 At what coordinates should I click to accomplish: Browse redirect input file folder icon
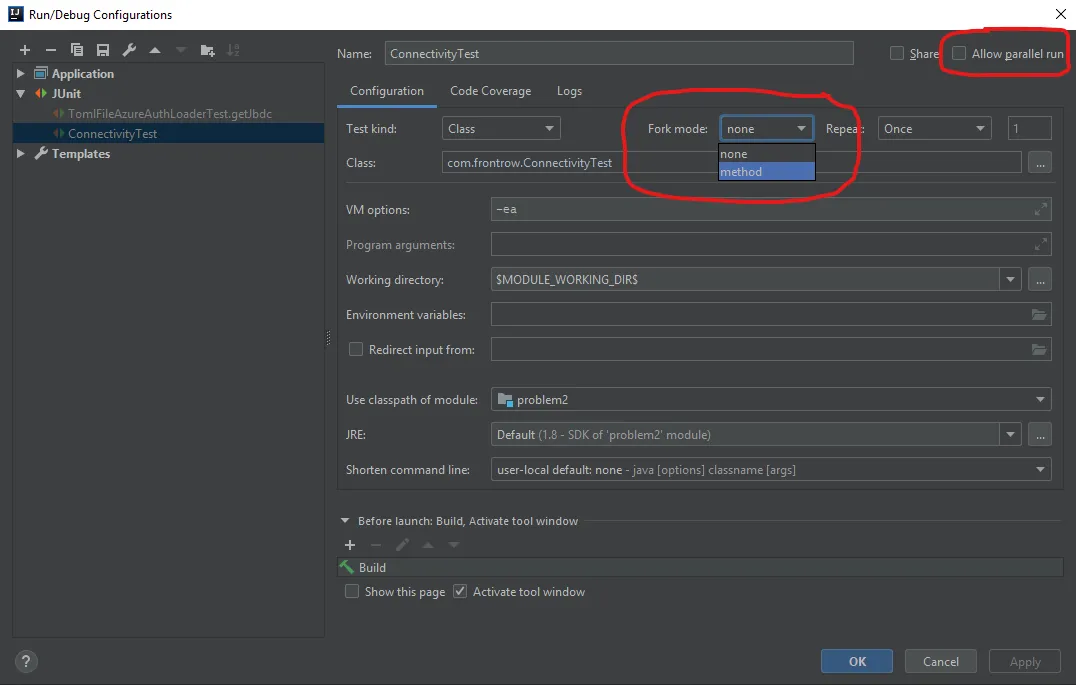coord(1039,349)
